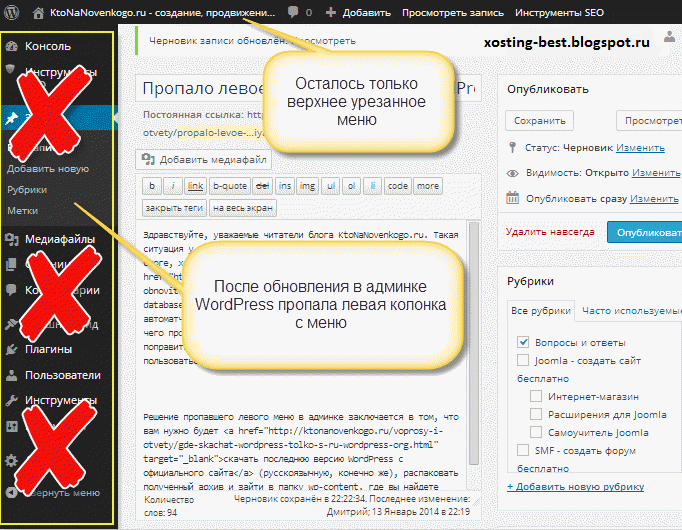Click + Добавить новую рубрику link
This screenshot has width=682, height=530.
[575, 487]
